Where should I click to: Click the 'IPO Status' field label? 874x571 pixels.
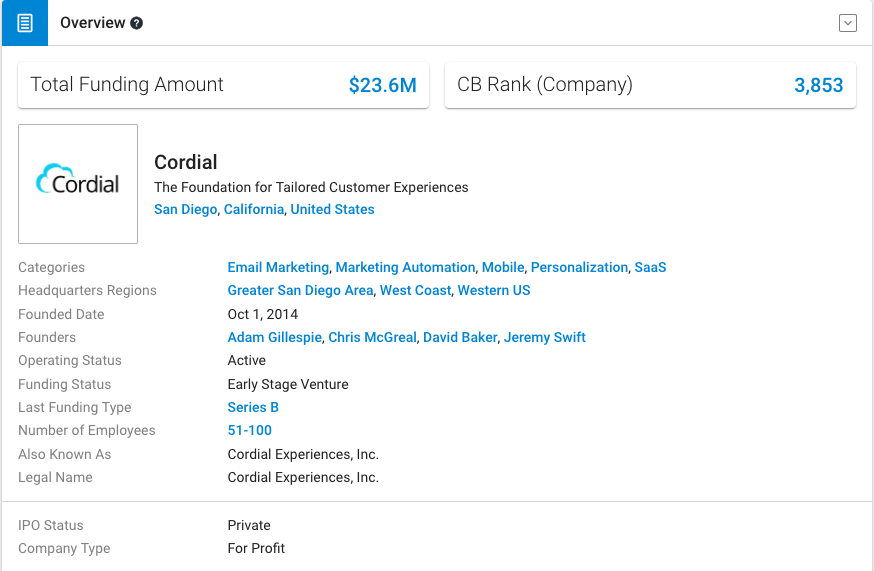click(51, 525)
